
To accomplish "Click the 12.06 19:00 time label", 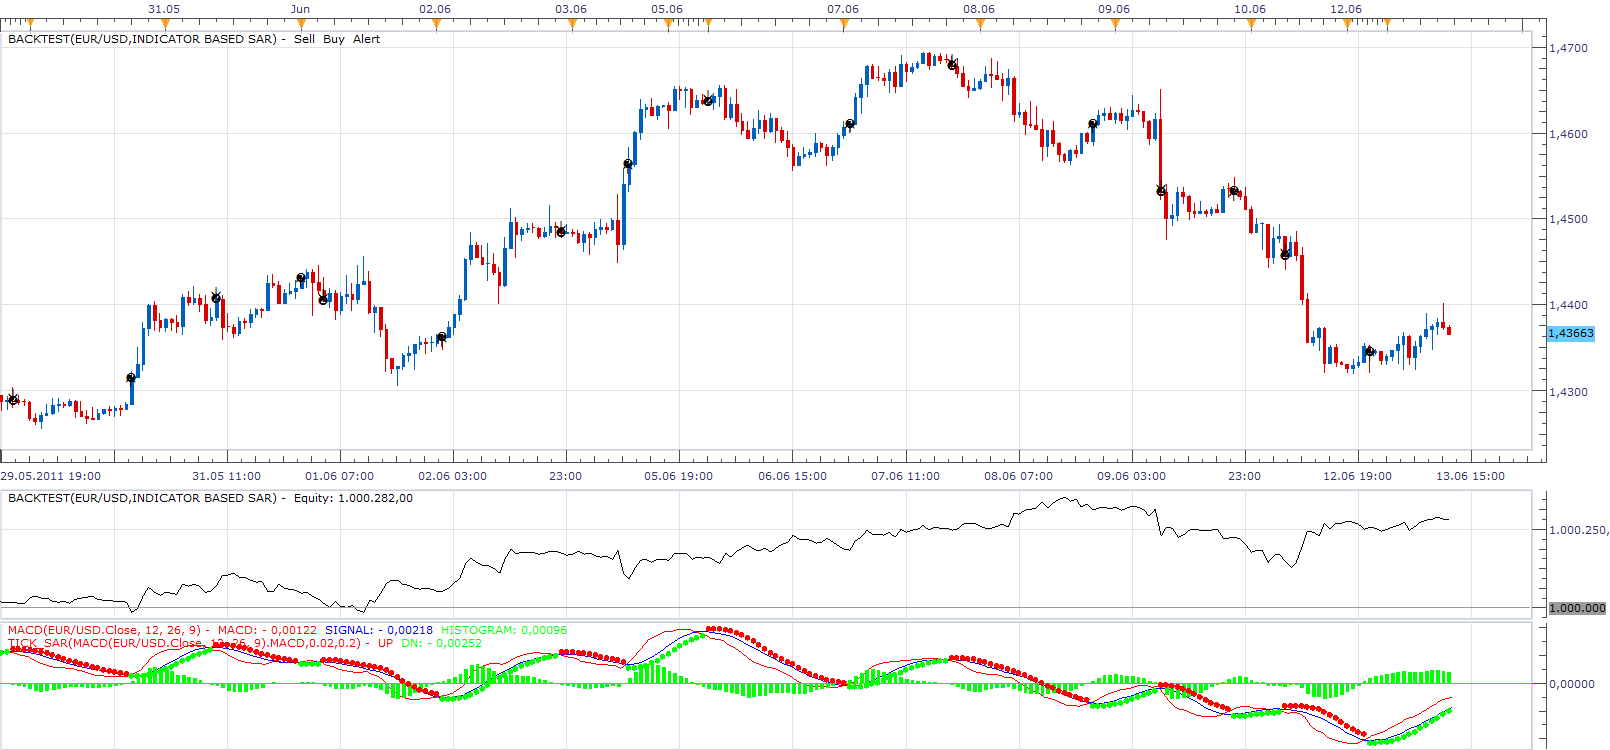I will (1357, 476).
